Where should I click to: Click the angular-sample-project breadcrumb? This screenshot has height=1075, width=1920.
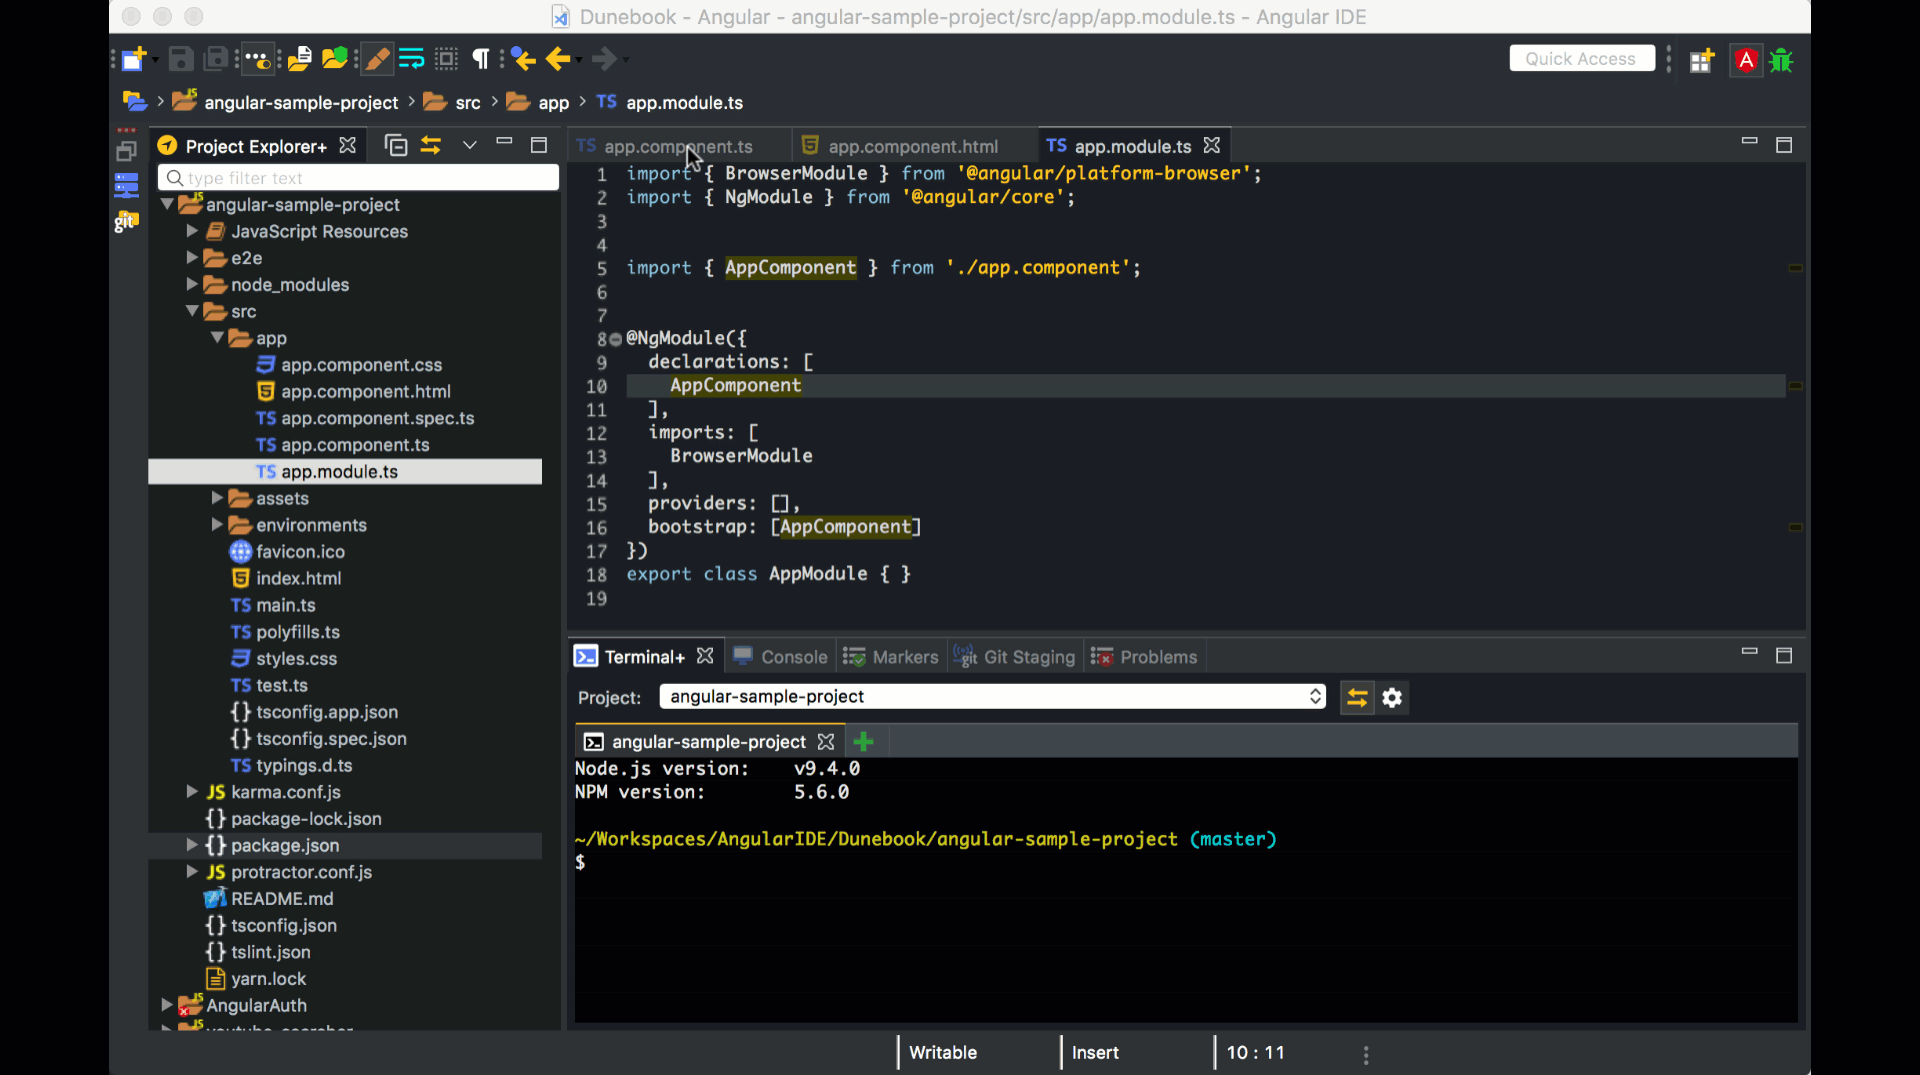pos(301,103)
